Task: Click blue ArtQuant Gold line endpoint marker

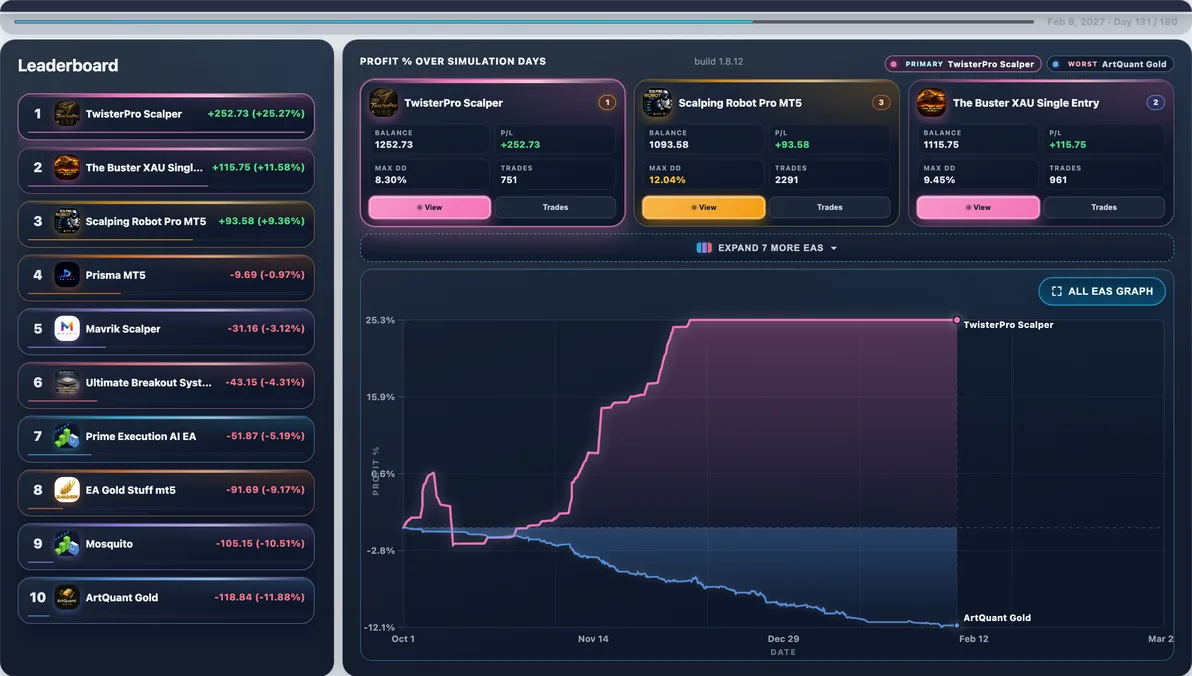Action: click(956, 626)
